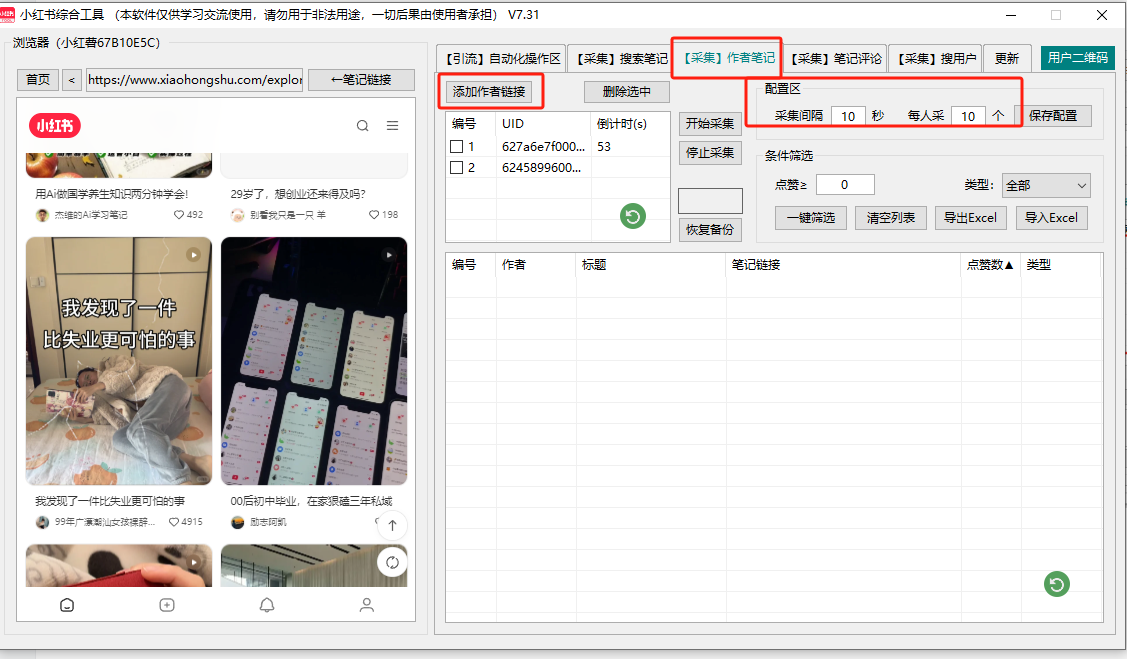Switch to the 【采集】搜索笔记 tab
This screenshot has height=659, width=1127.
click(620, 59)
